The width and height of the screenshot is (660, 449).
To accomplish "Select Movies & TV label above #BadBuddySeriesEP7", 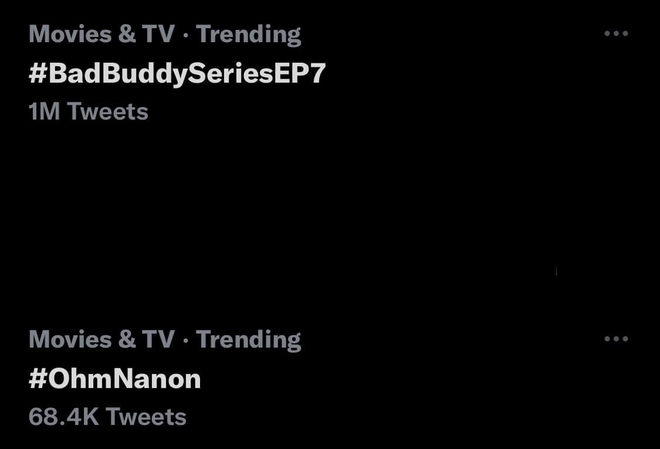I will [x=101, y=34].
